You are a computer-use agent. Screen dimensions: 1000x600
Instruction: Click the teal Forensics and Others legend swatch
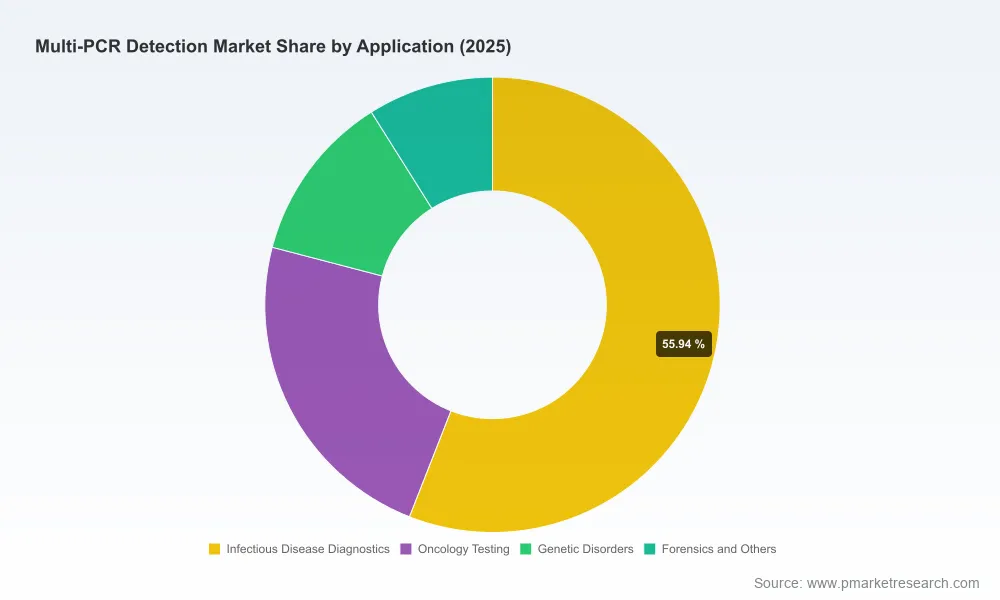pos(650,549)
